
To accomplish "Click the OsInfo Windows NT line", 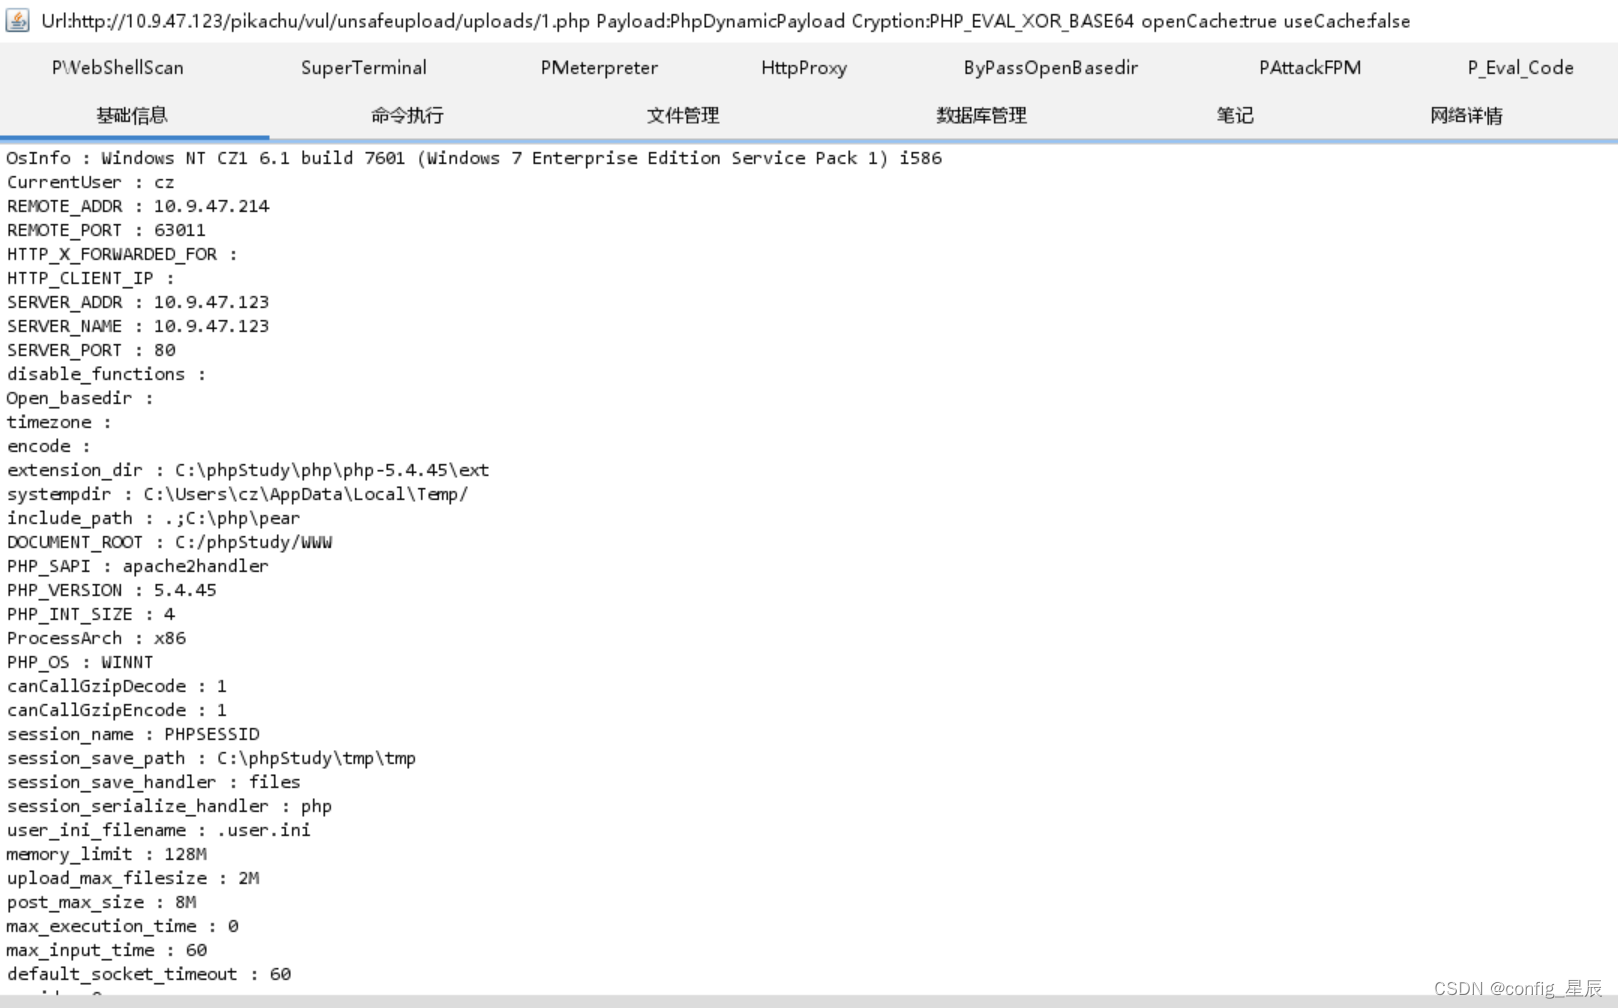I will pyautogui.click(x=474, y=158).
